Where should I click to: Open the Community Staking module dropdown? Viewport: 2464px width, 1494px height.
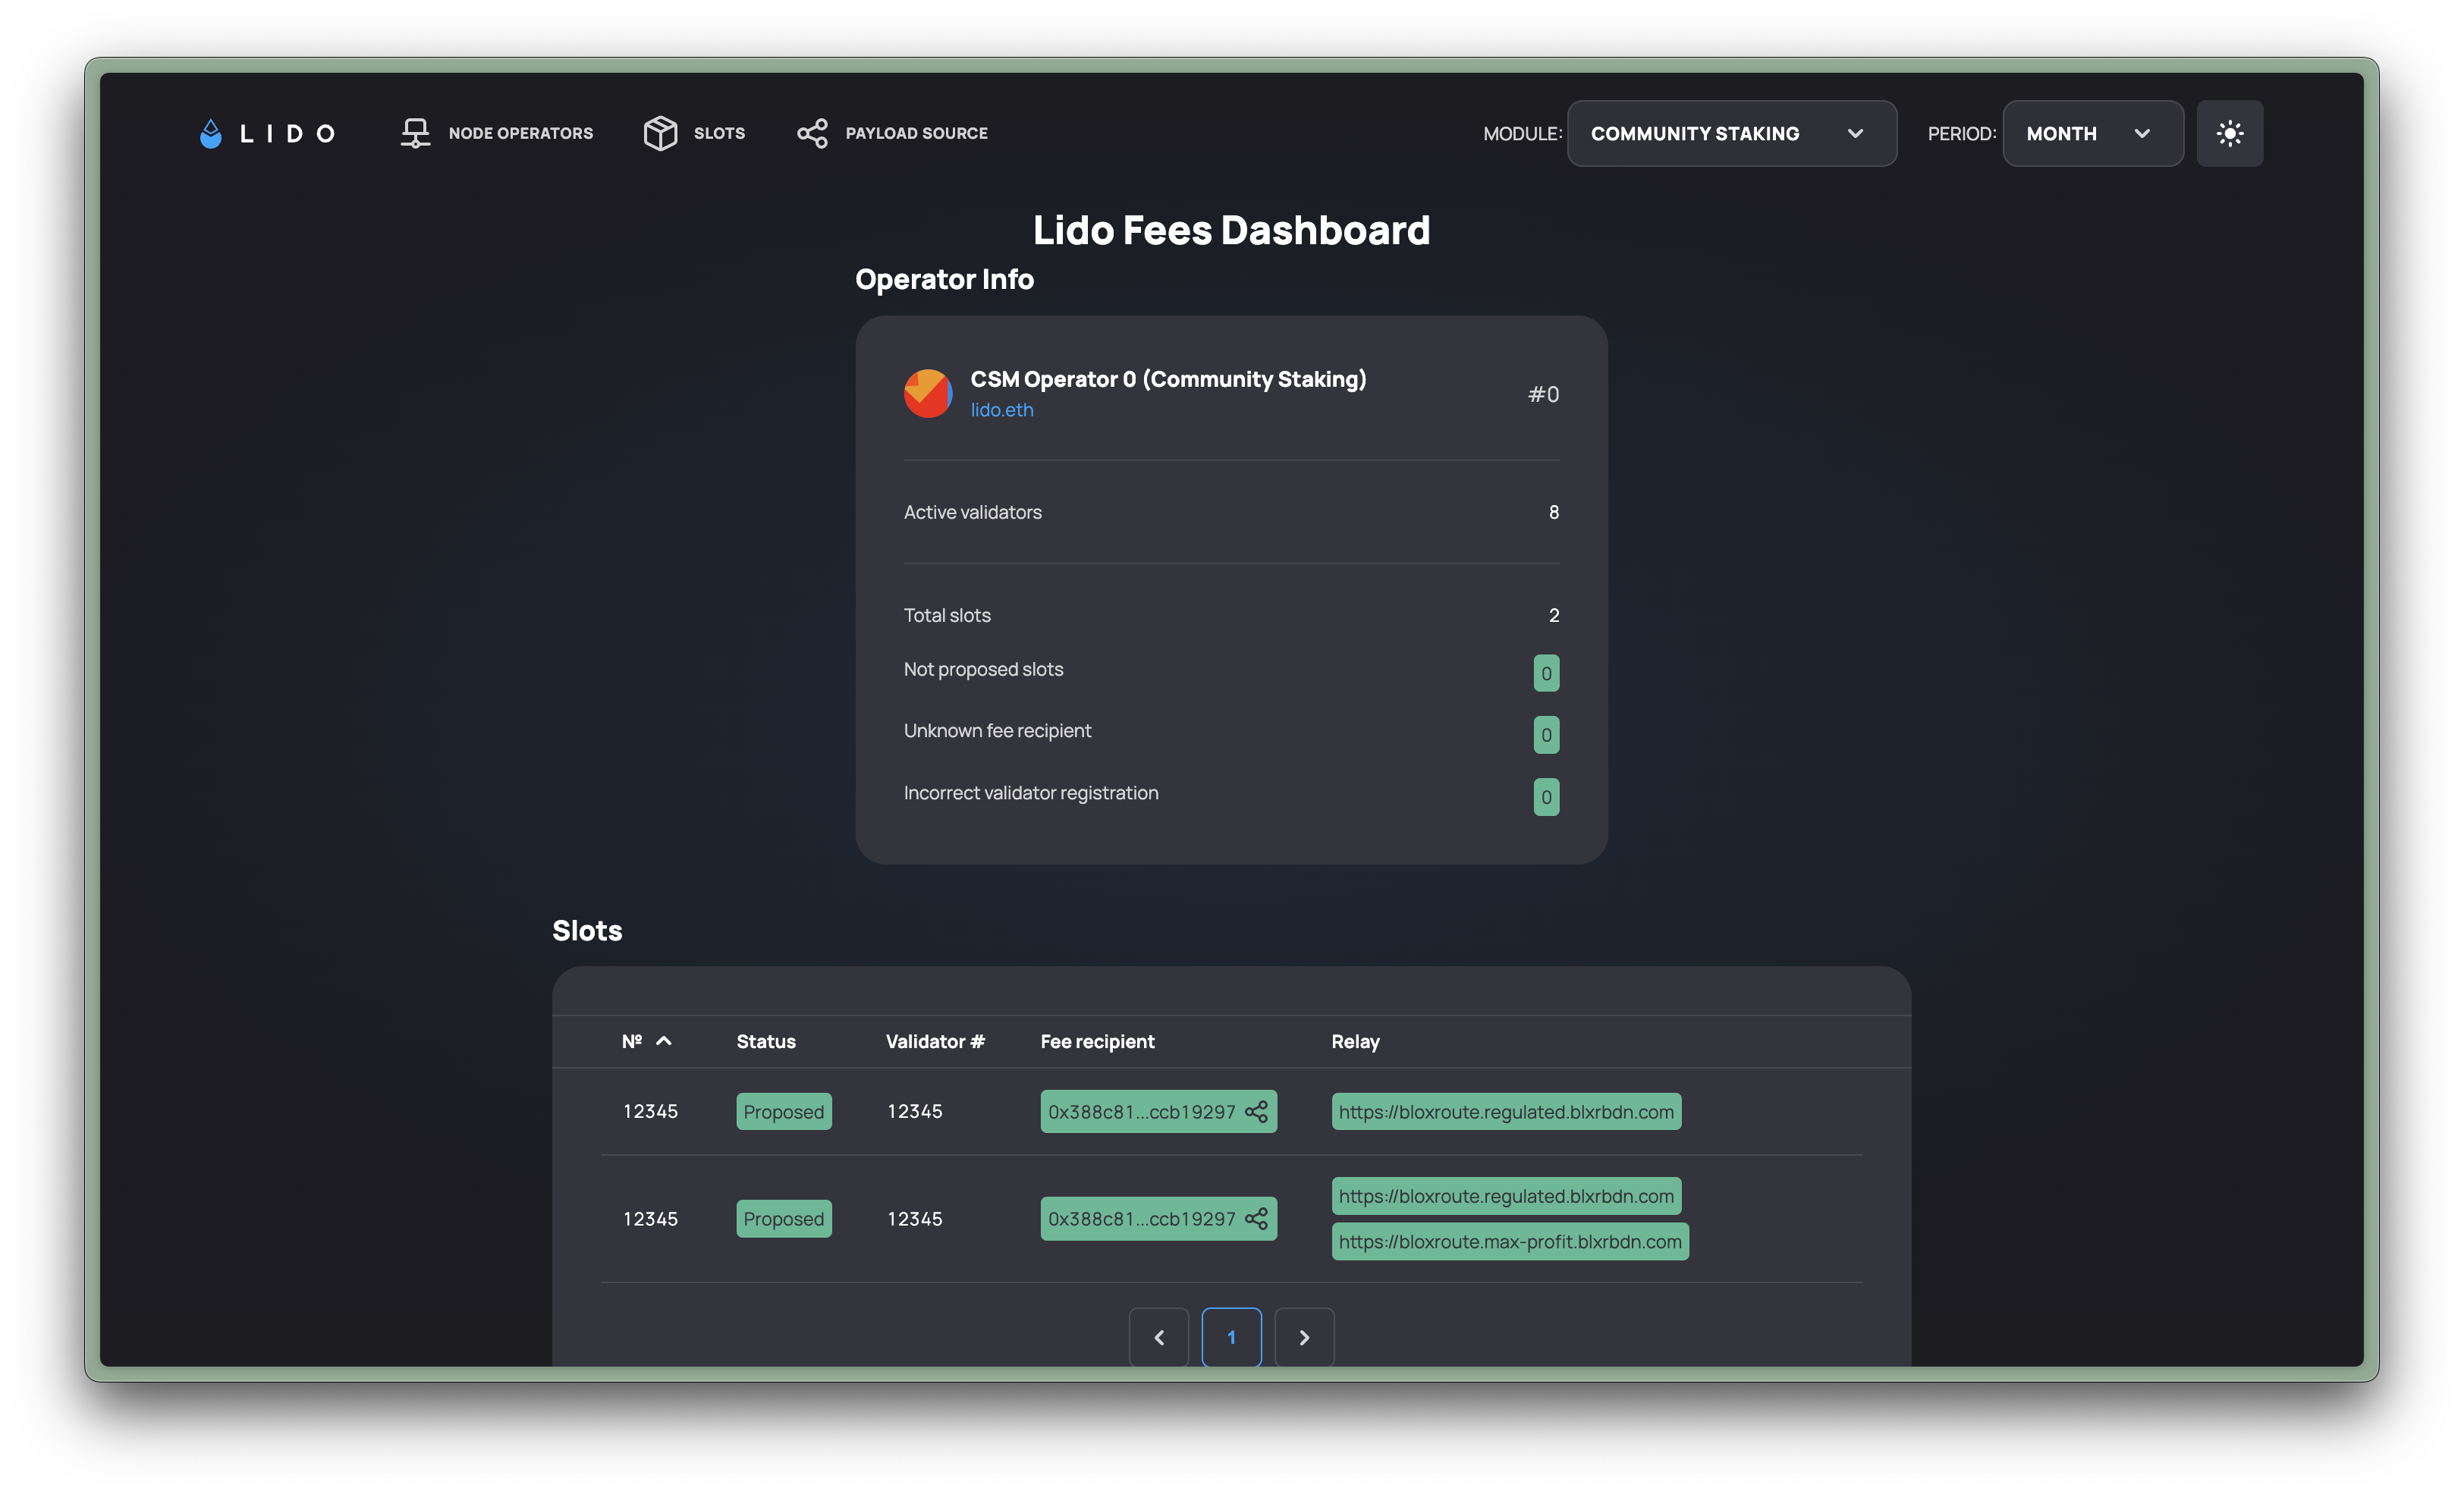click(1731, 133)
